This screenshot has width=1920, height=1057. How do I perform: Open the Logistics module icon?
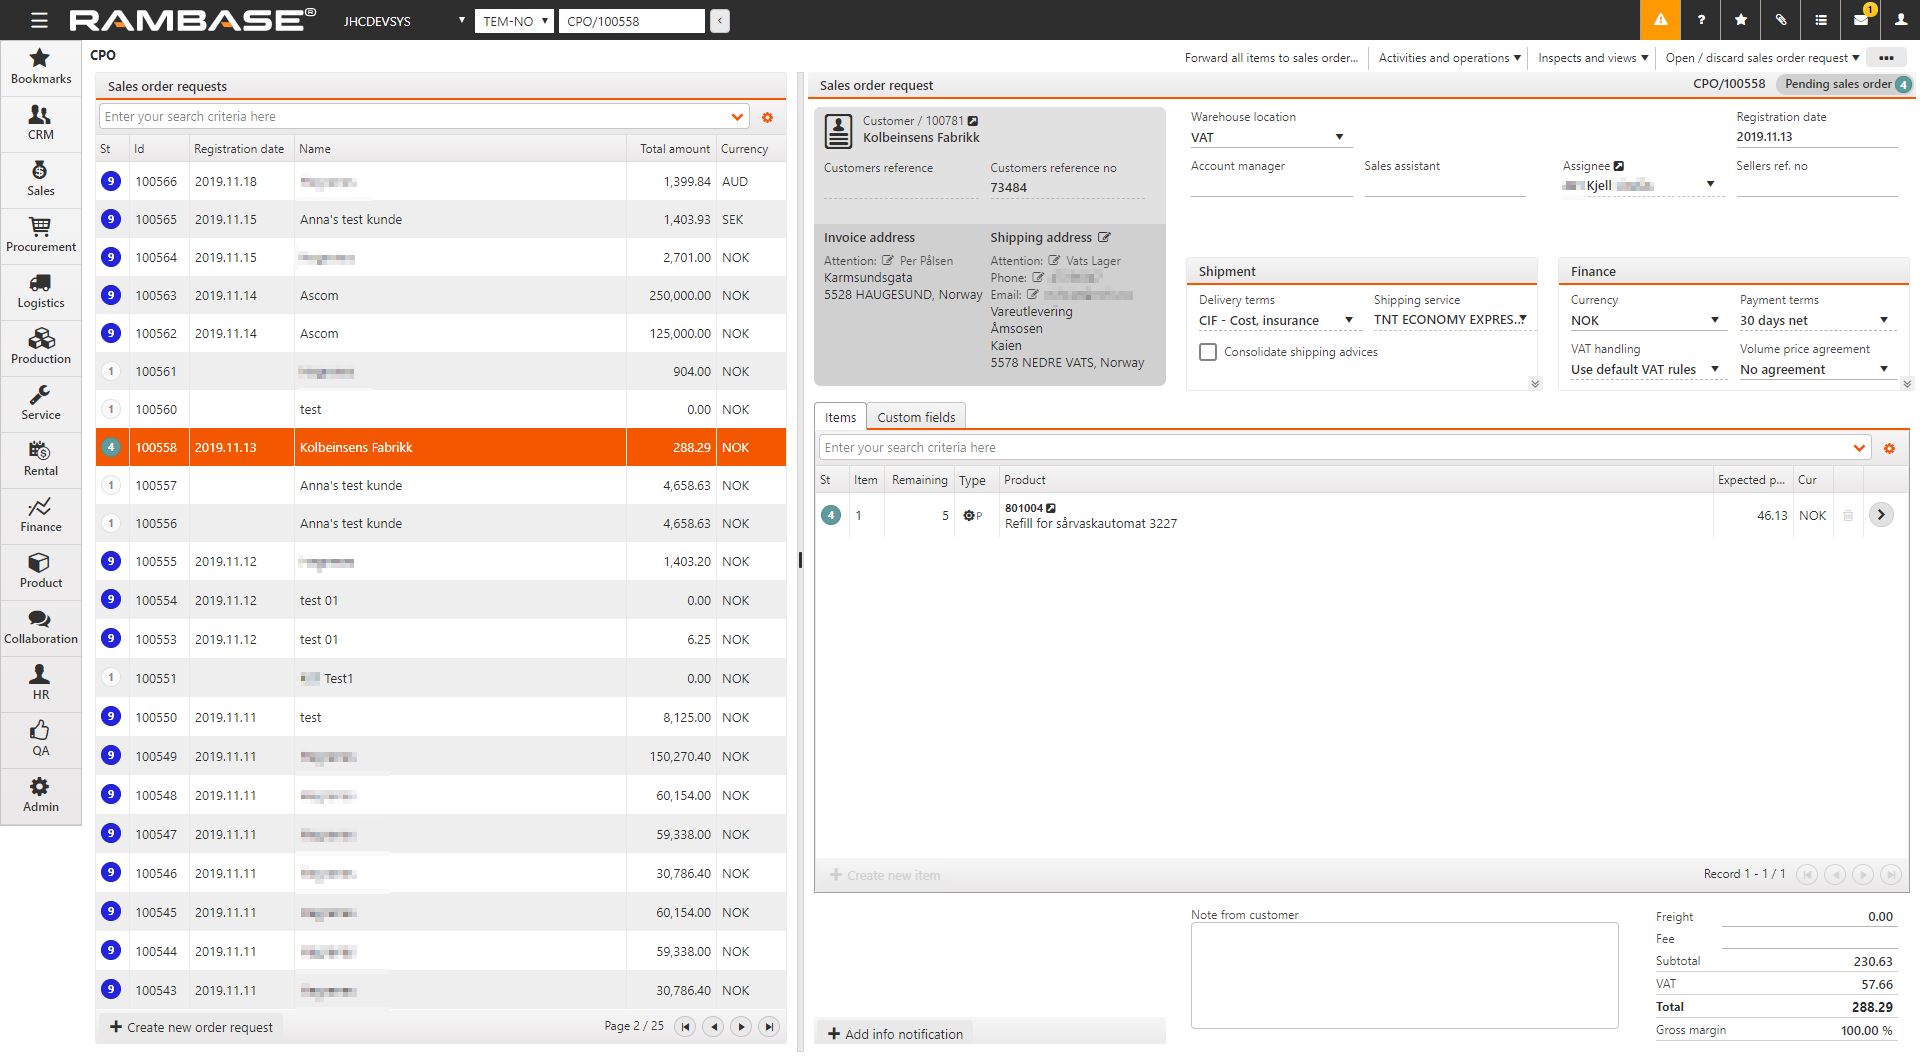point(40,291)
